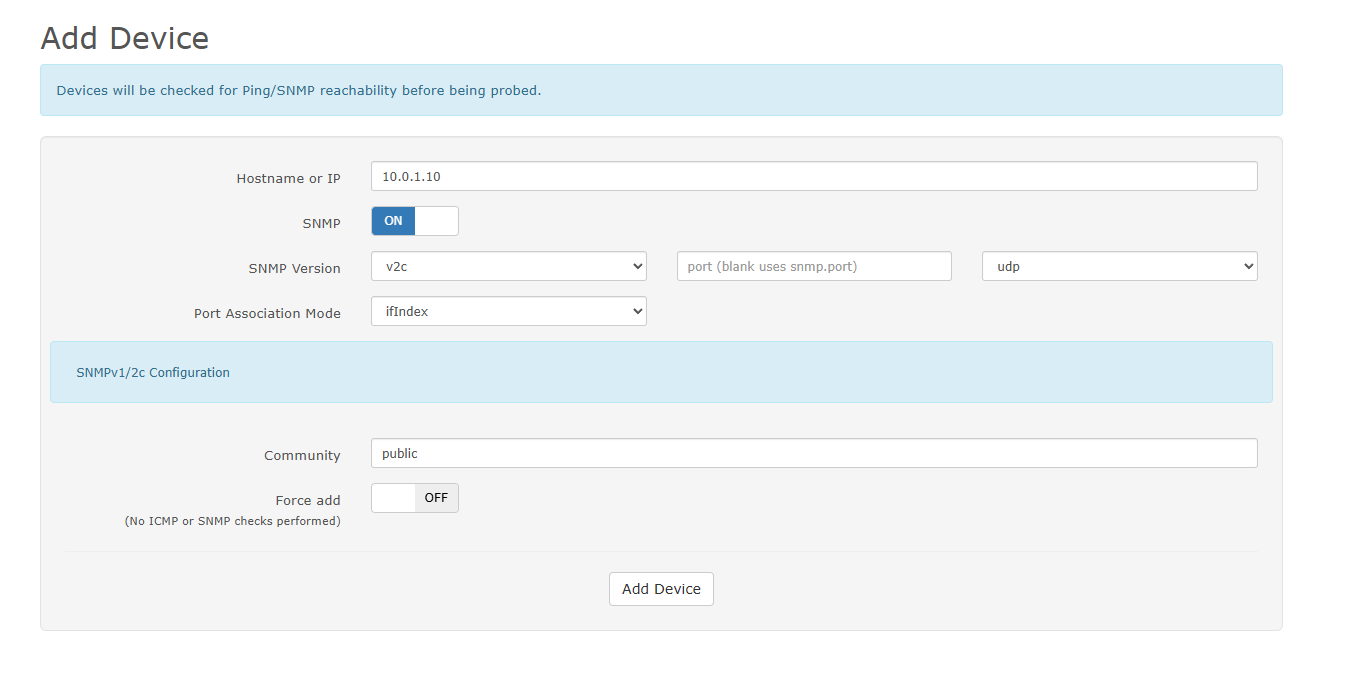Enable the Force add OFF switch

click(x=415, y=498)
